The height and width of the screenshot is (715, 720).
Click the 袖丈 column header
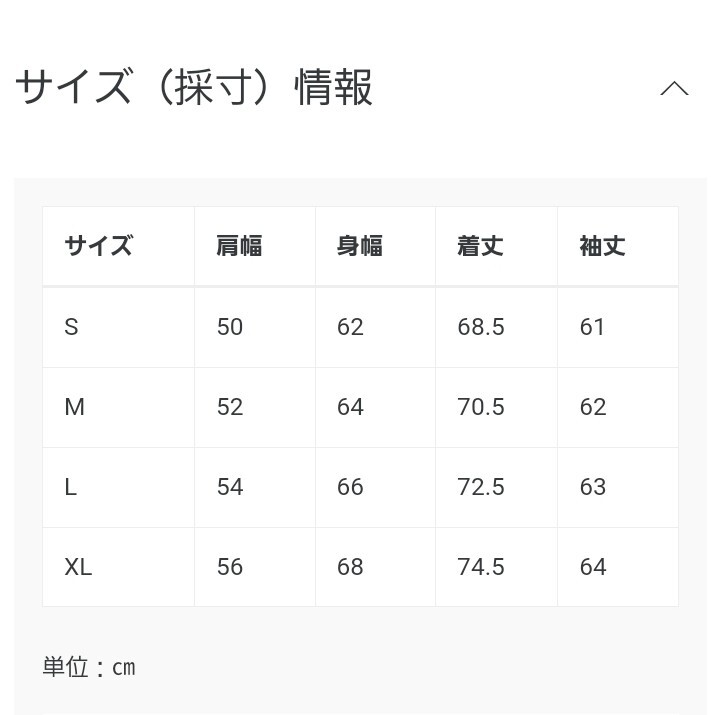click(x=602, y=246)
